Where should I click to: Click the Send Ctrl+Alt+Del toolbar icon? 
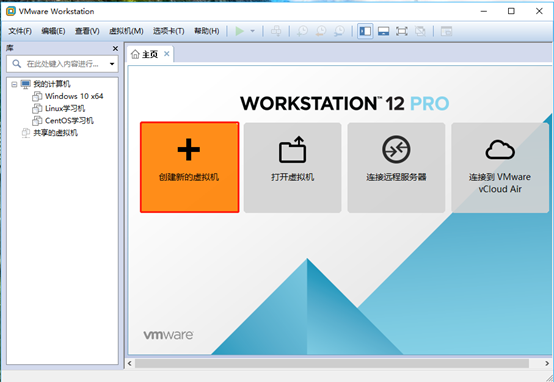[x=276, y=31]
